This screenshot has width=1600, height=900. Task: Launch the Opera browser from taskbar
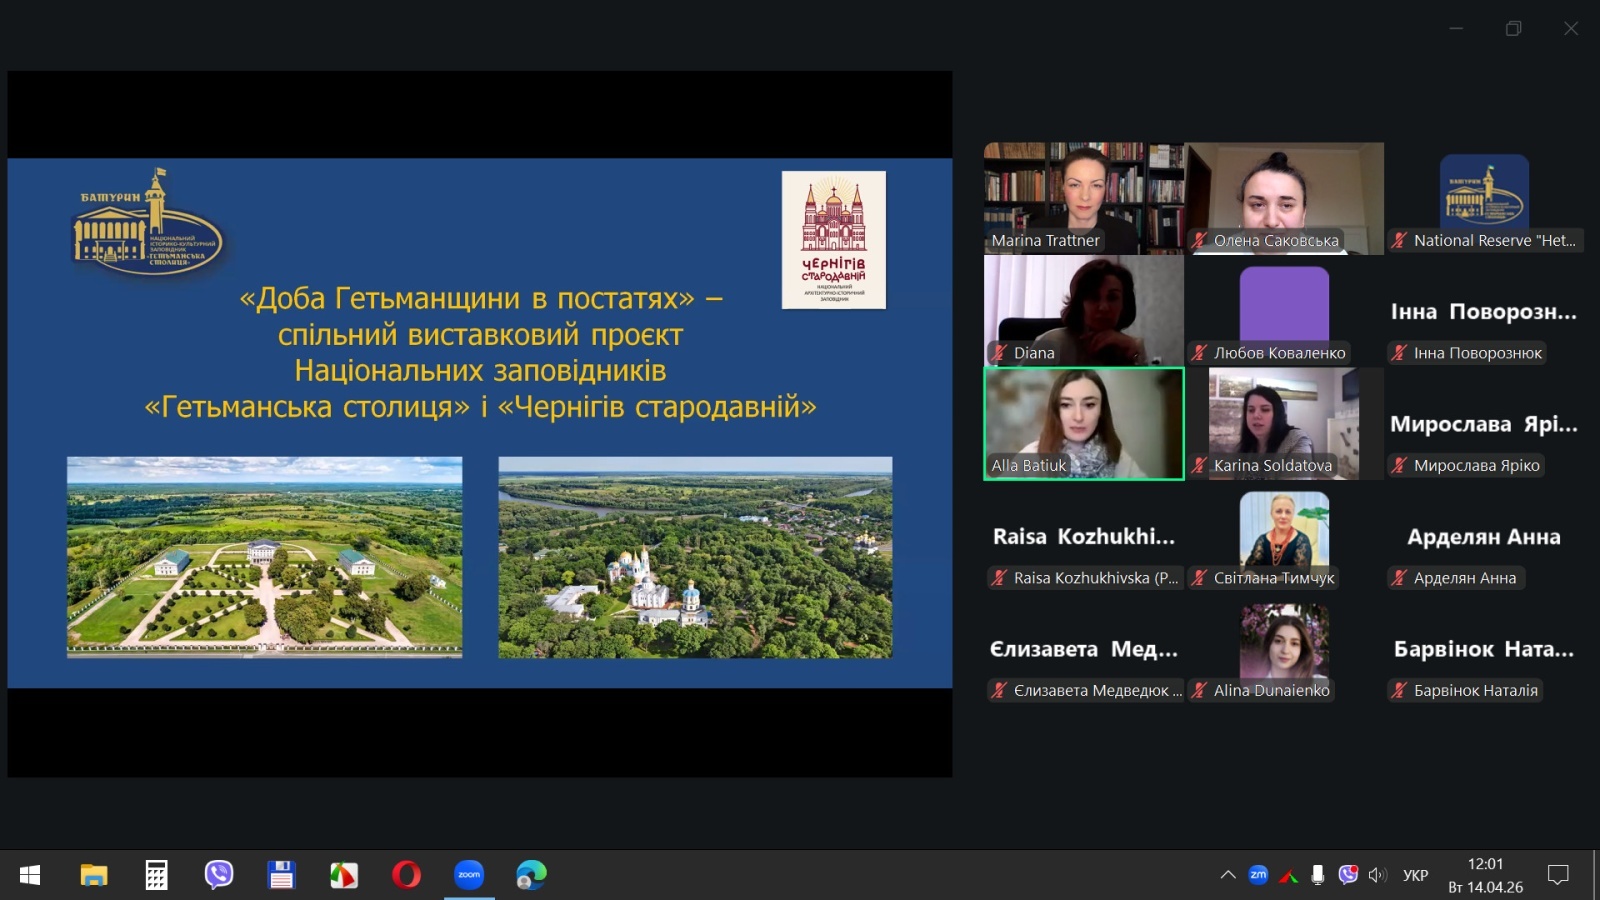(406, 875)
